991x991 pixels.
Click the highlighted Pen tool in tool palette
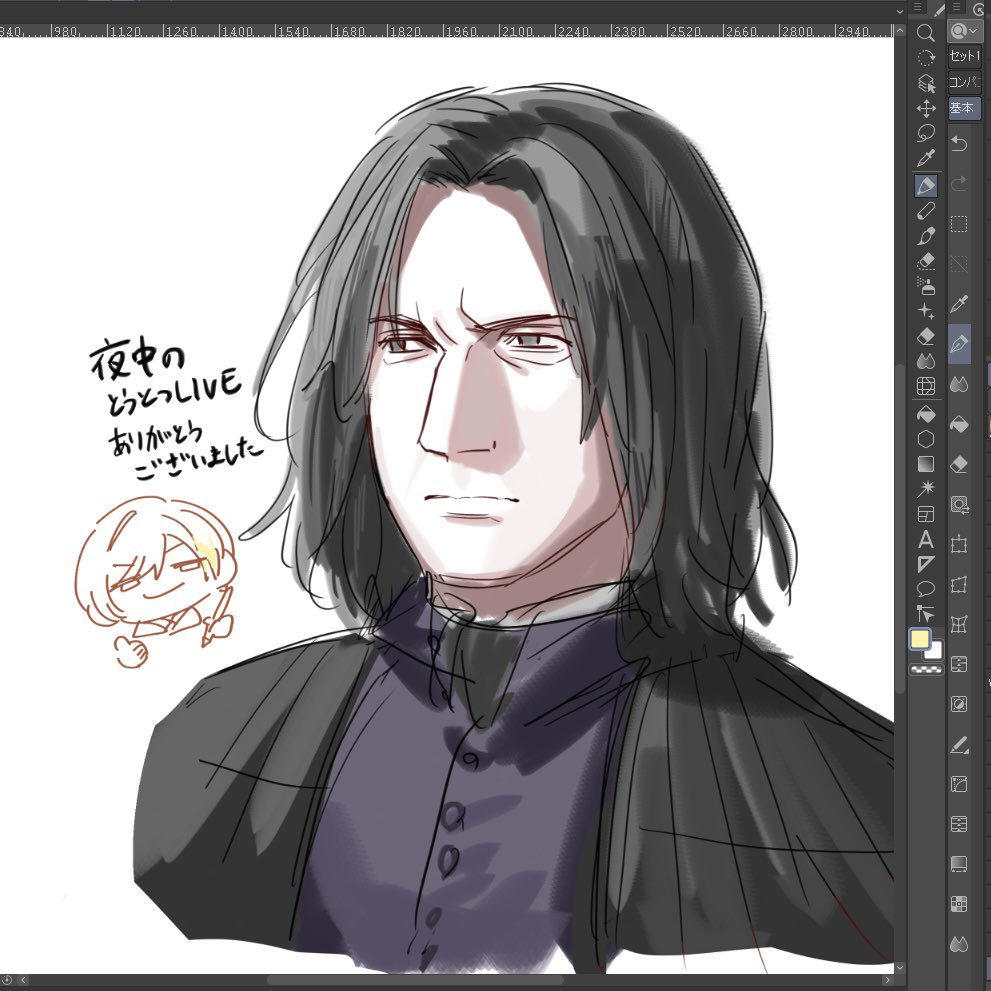(925, 186)
